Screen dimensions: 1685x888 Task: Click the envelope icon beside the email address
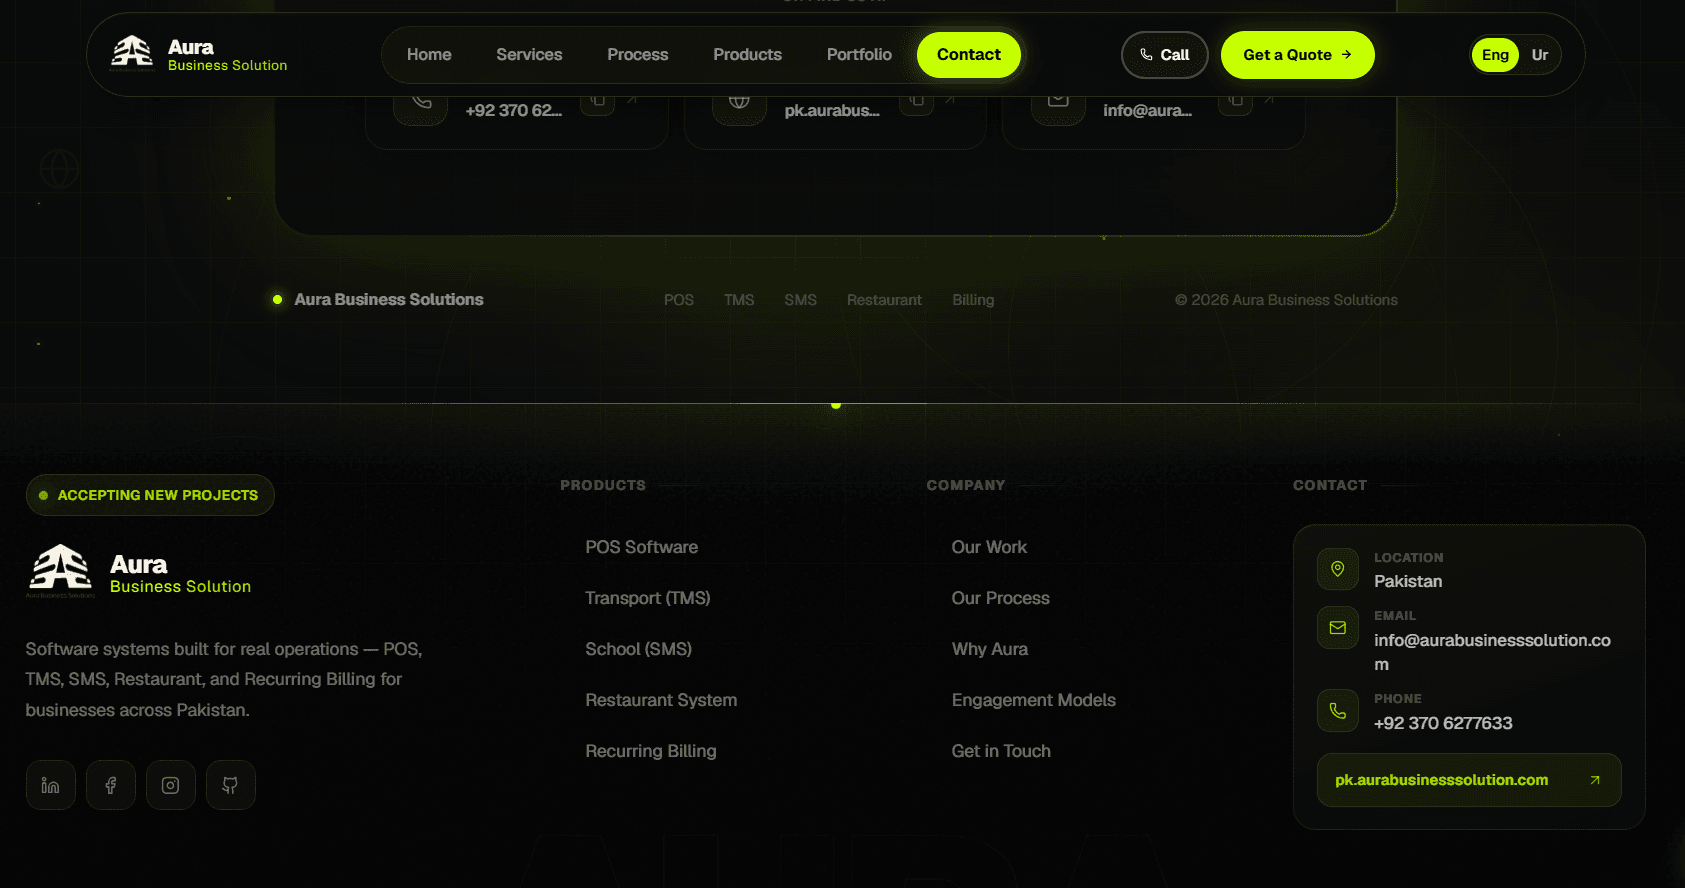[x=1338, y=628]
